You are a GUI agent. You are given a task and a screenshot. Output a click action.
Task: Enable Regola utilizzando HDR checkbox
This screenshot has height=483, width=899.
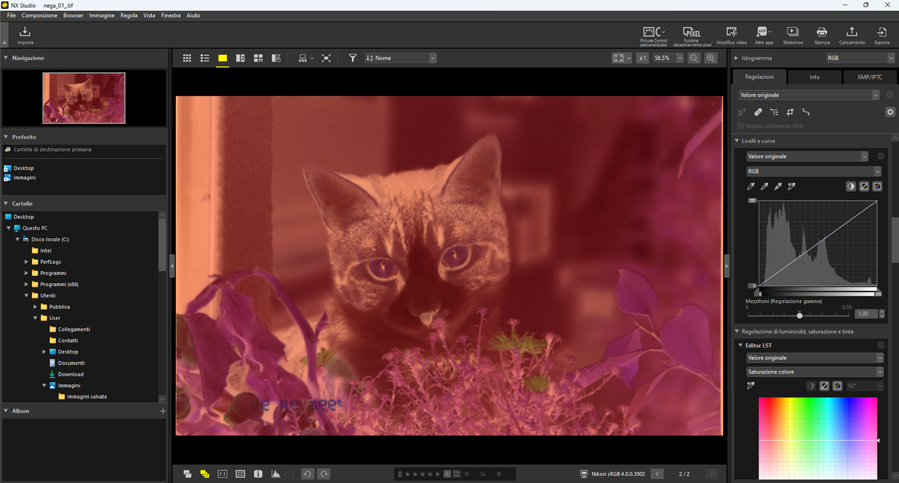tap(741, 126)
